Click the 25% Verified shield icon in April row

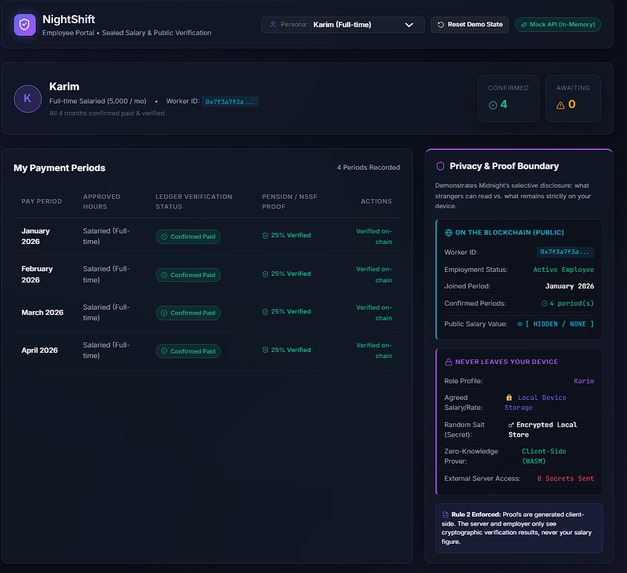pyautogui.click(x=265, y=350)
